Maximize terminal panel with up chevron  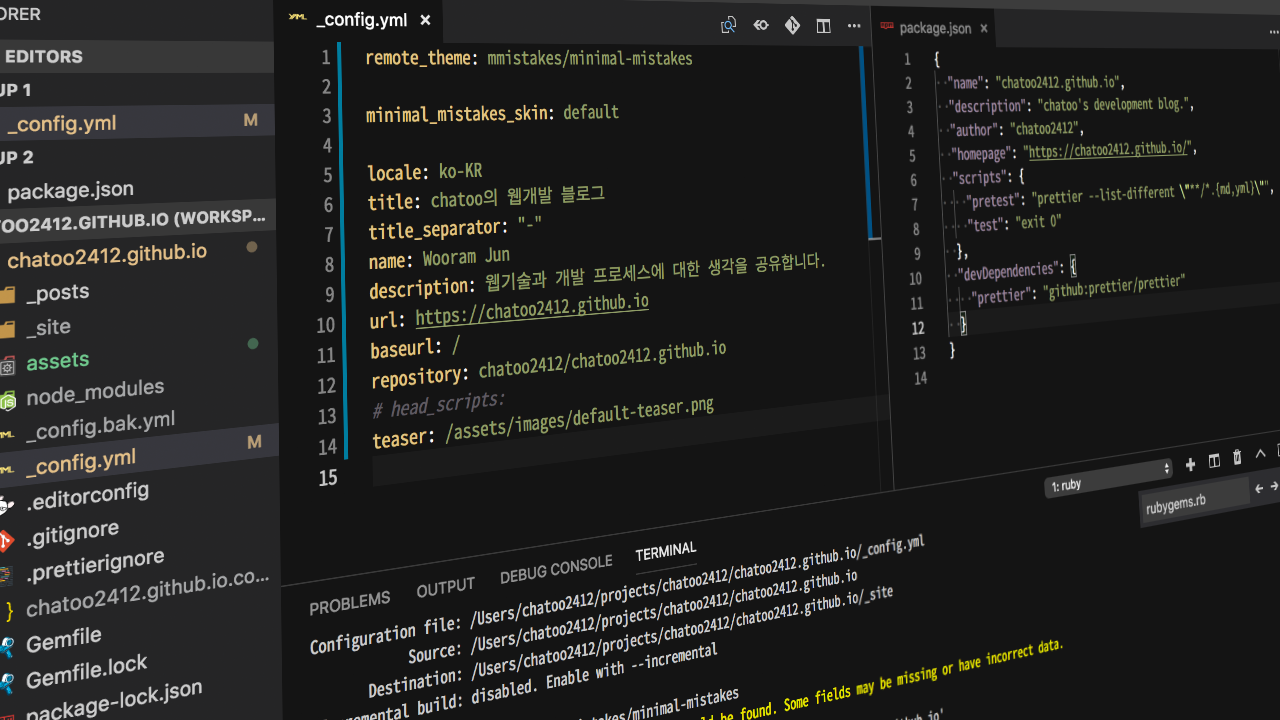[1260, 454]
